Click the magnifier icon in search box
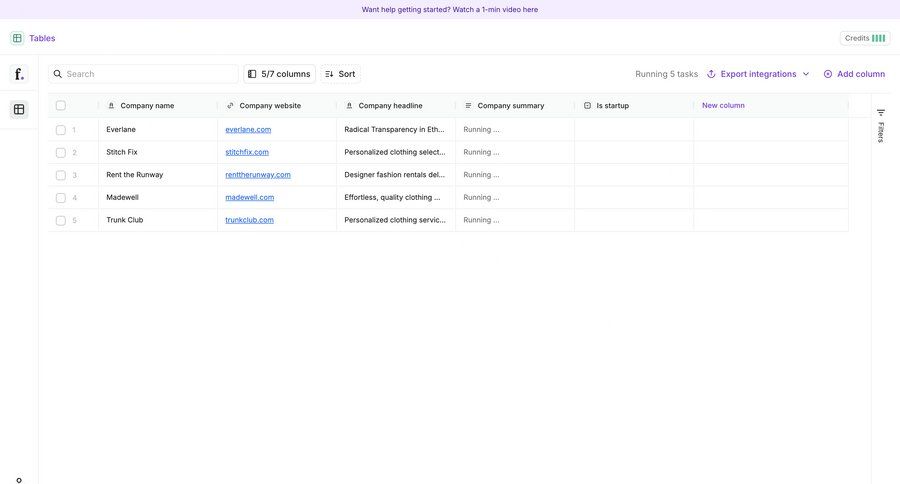Screen dimensions: 900x484 [57, 74]
